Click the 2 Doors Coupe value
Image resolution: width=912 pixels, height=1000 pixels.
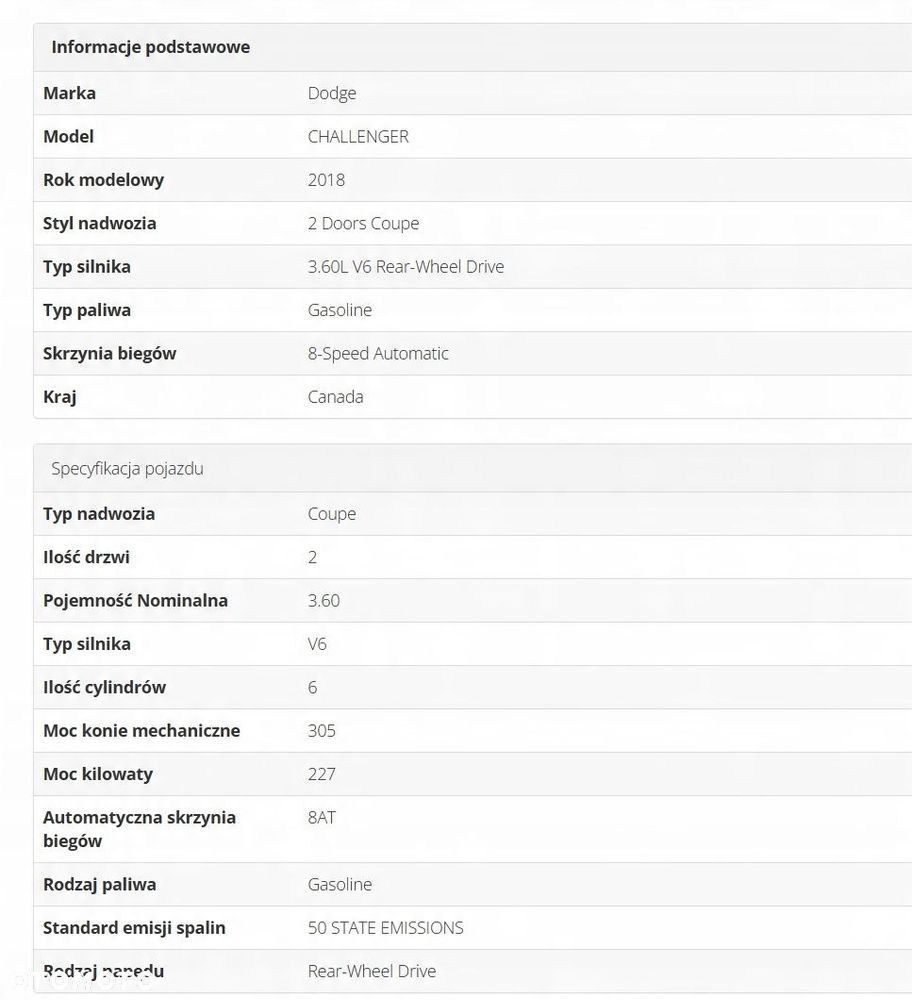[364, 223]
